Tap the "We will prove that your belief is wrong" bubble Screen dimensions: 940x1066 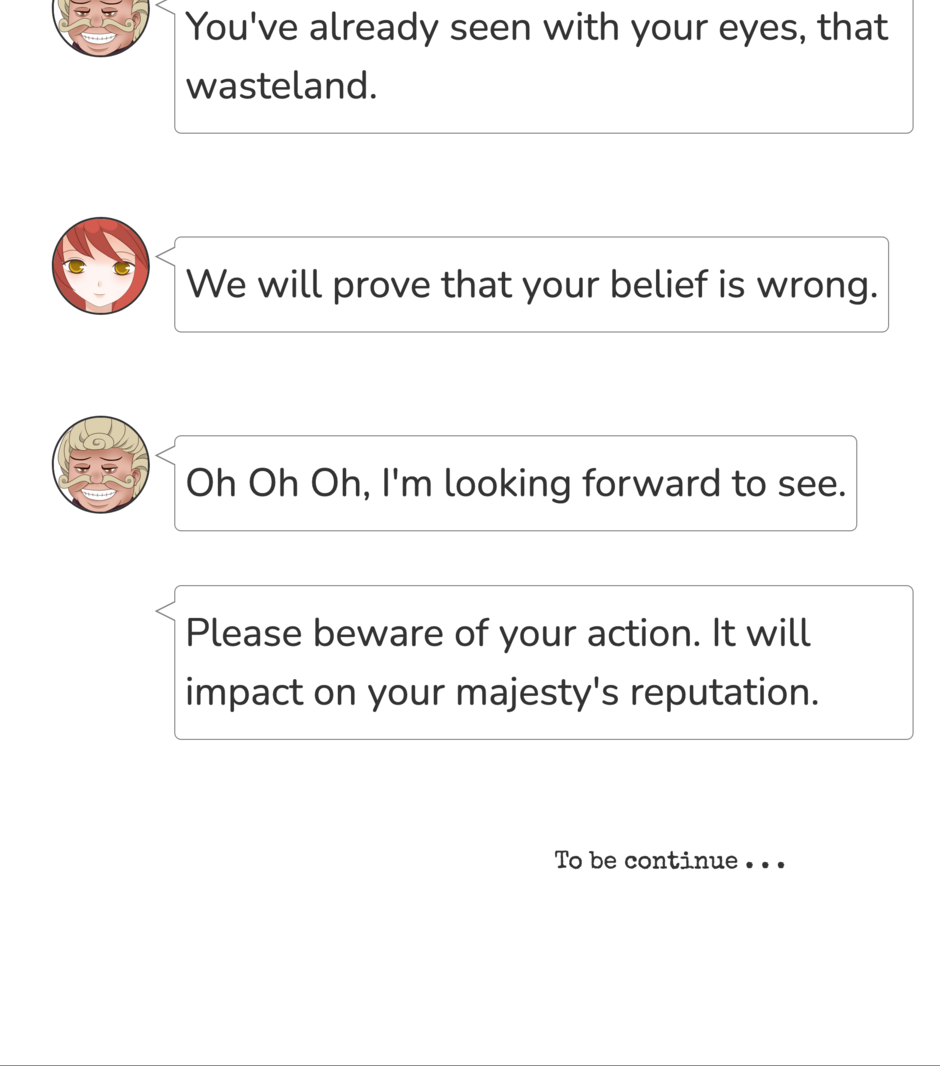[x=531, y=285]
